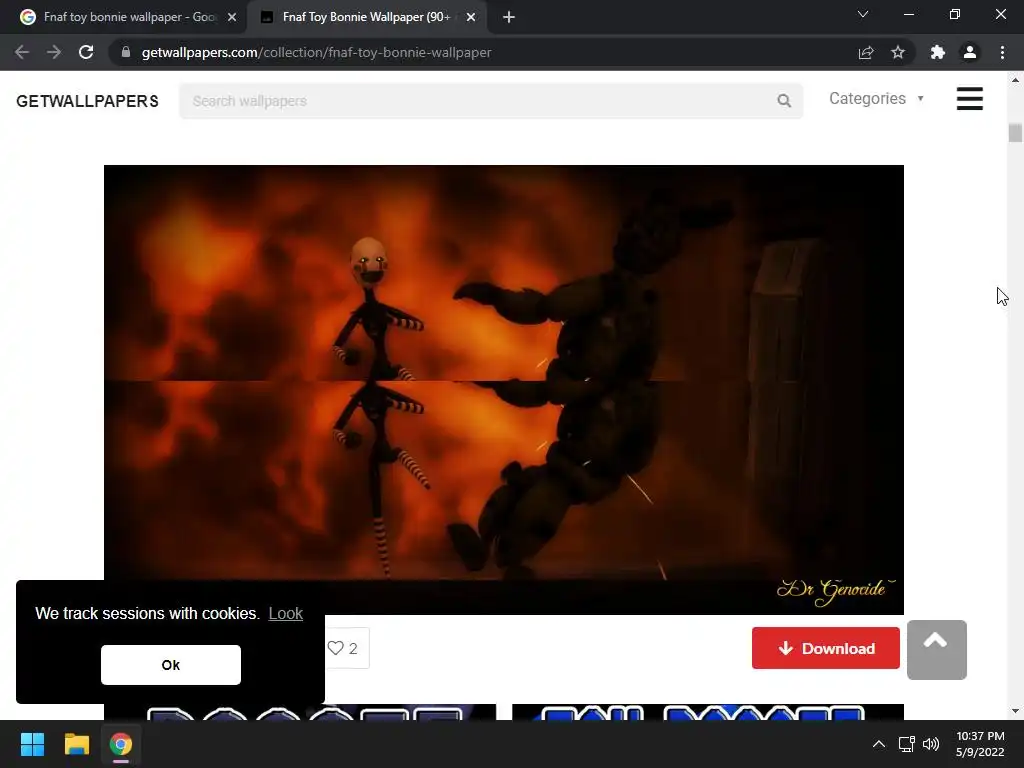Viewport: 1024px width, 768px height.
Task: Go forward to next page
Action: [54, 52]
